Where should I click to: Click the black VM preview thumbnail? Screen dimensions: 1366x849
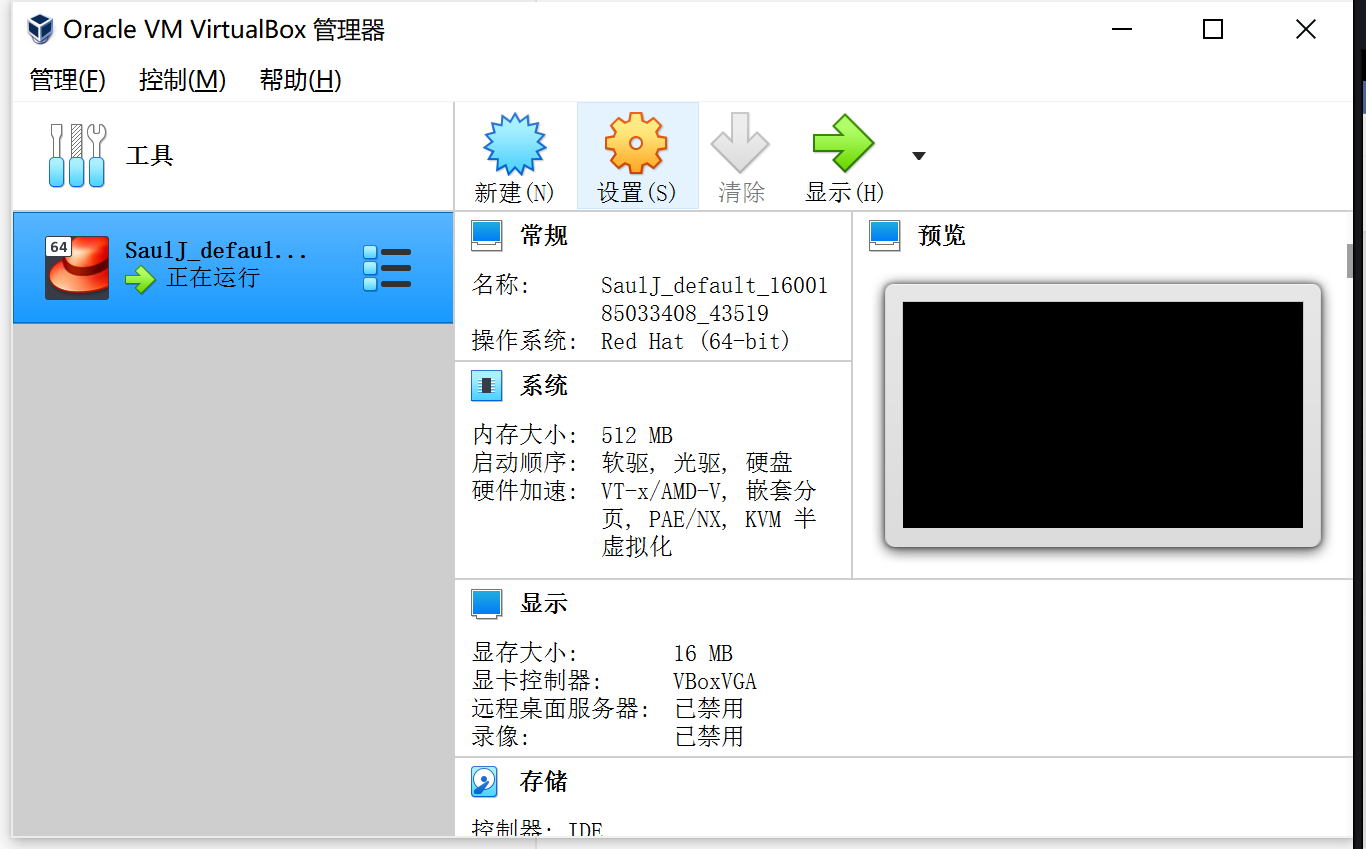point(1103,415)
